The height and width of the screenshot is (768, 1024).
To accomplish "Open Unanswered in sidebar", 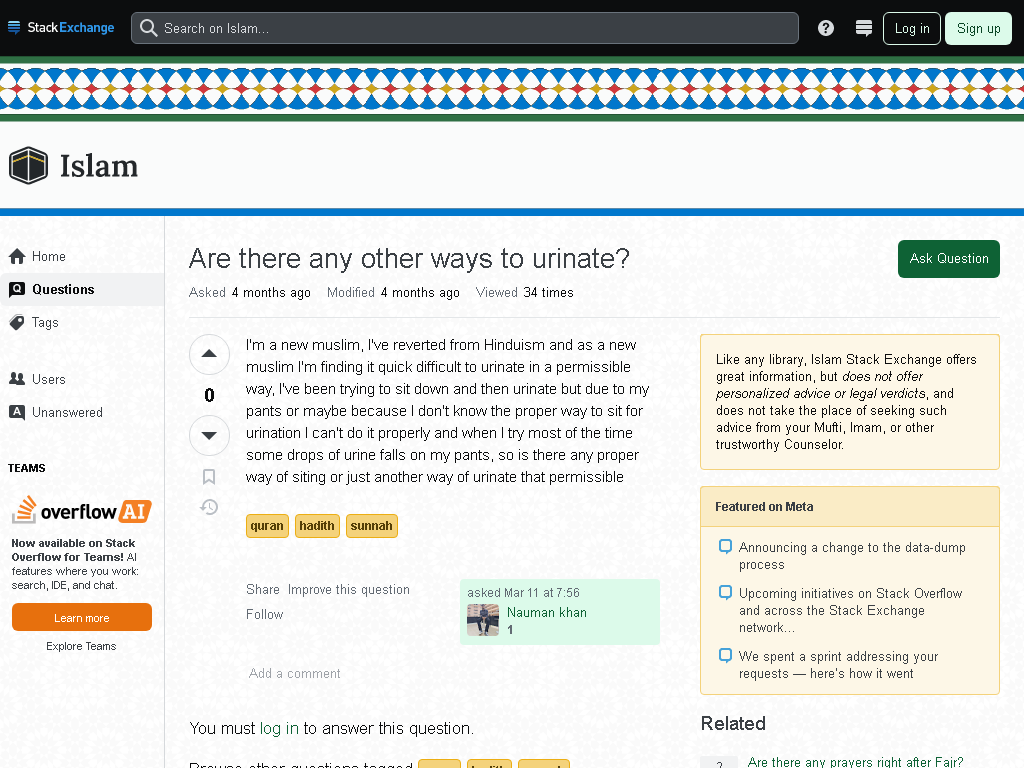I will pos(82,412).
